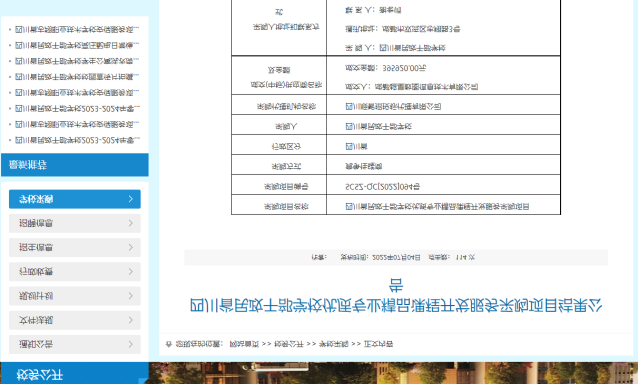This screenshot has width=638, height=384.
Task: Click the arrow icon beside 招生信息
Action: point(131,247)
